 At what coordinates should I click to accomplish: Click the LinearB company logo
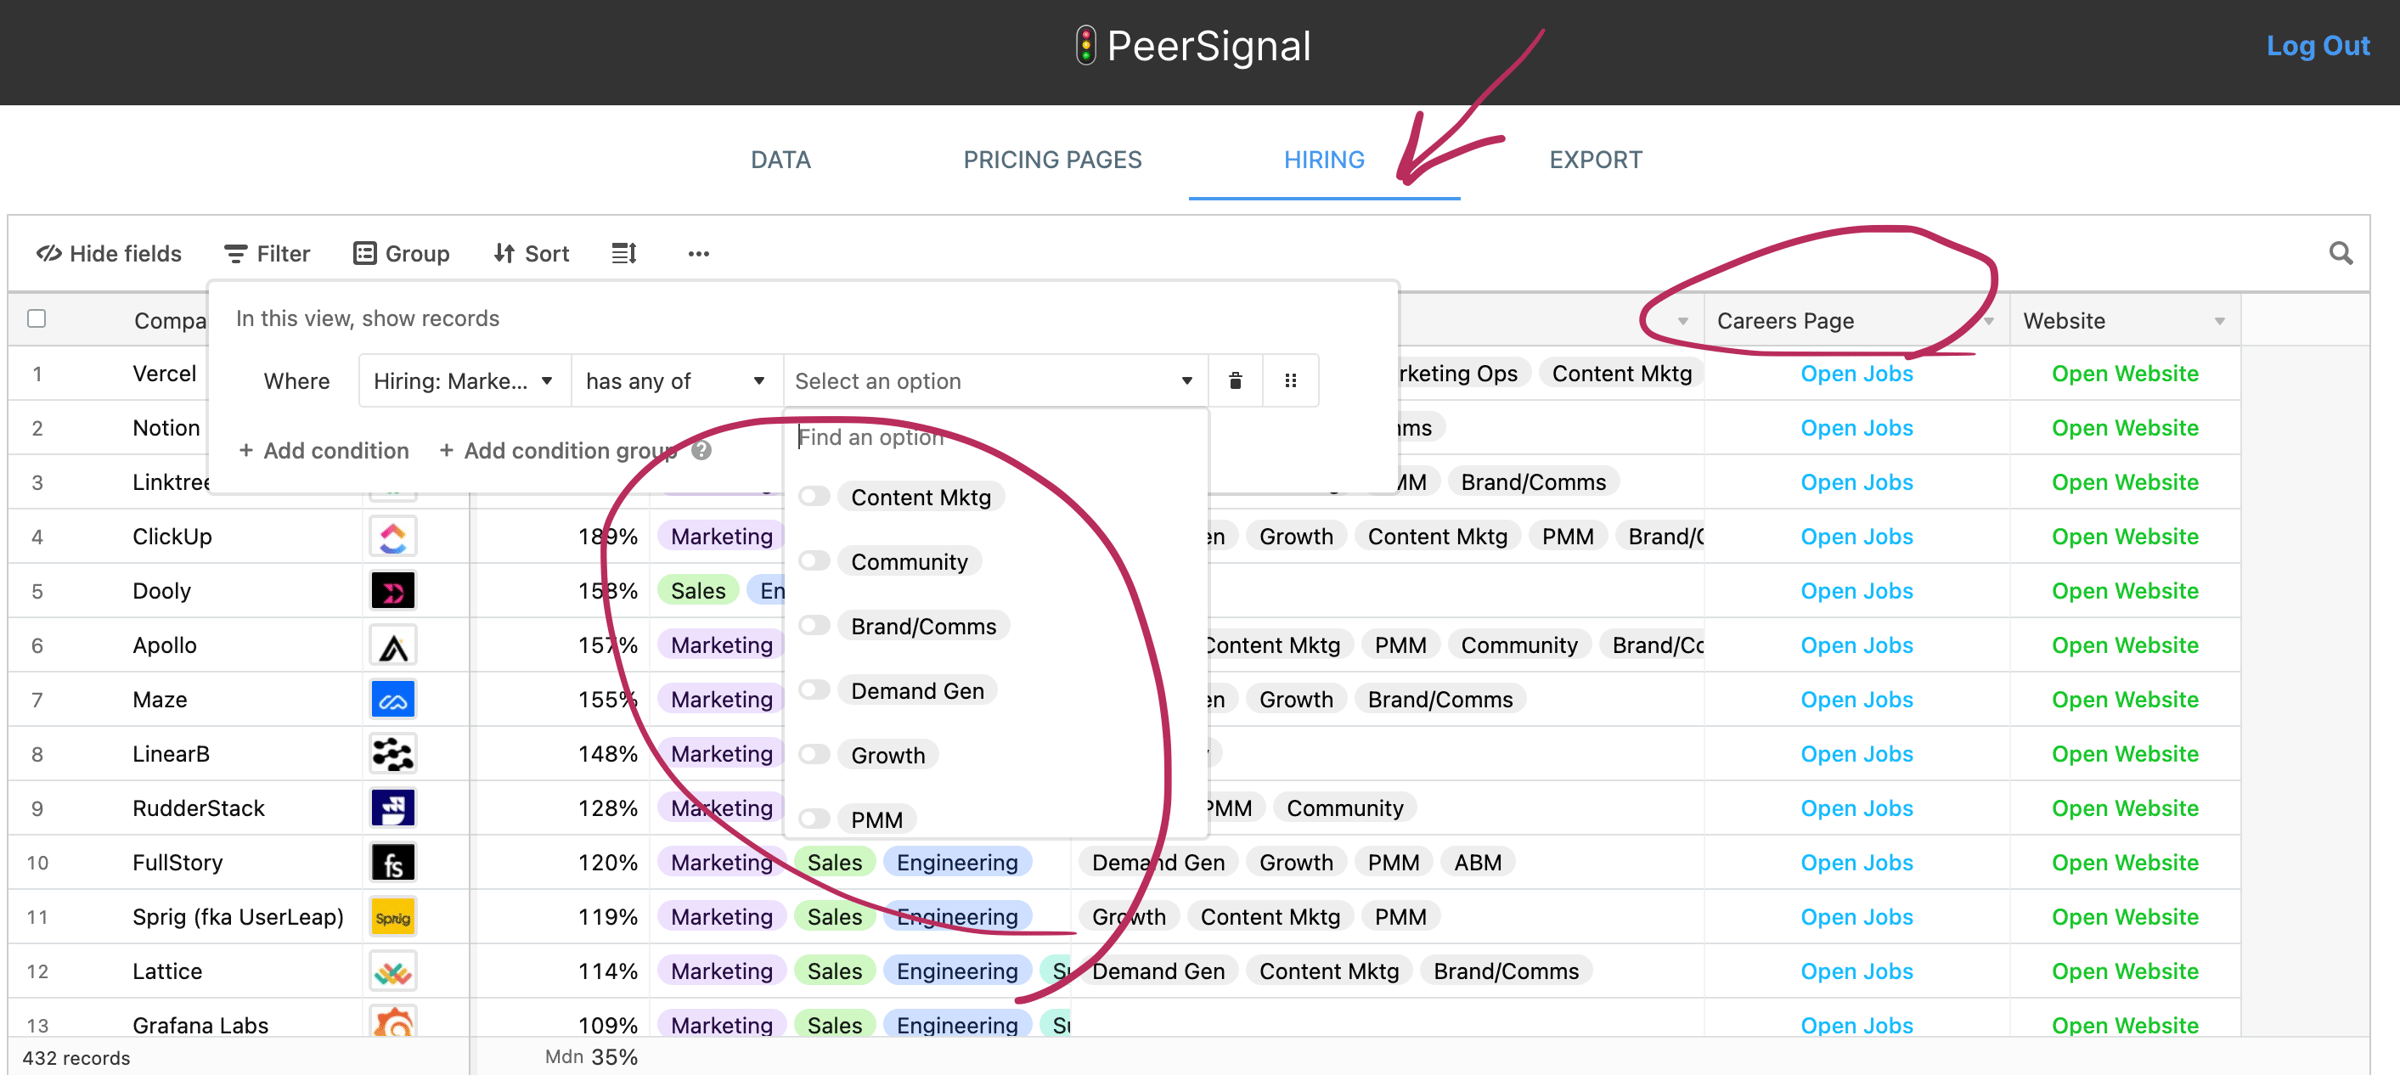point(393,754)
